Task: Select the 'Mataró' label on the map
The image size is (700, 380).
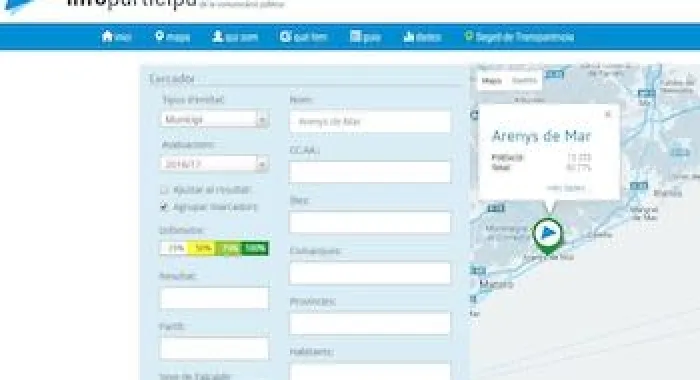Action: [x=496, y=284]
